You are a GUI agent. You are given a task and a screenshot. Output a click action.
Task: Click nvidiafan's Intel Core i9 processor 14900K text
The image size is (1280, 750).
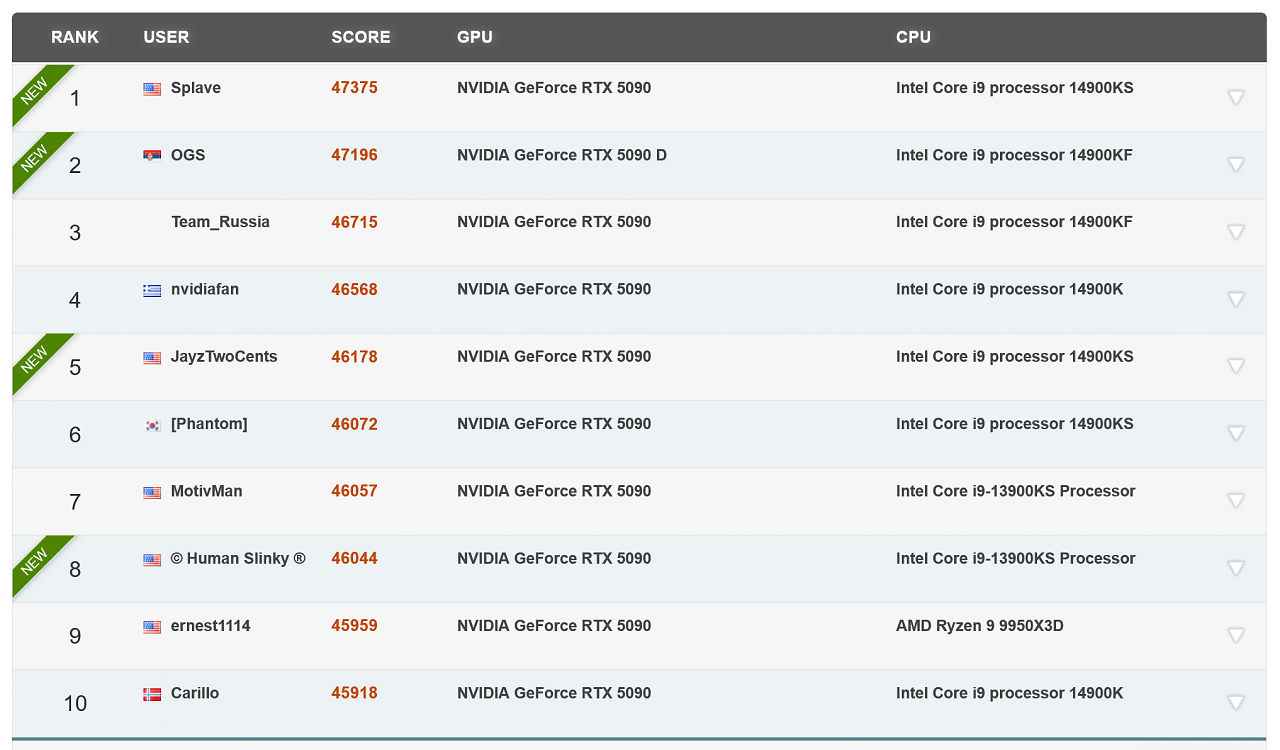tap(1010, 289)
